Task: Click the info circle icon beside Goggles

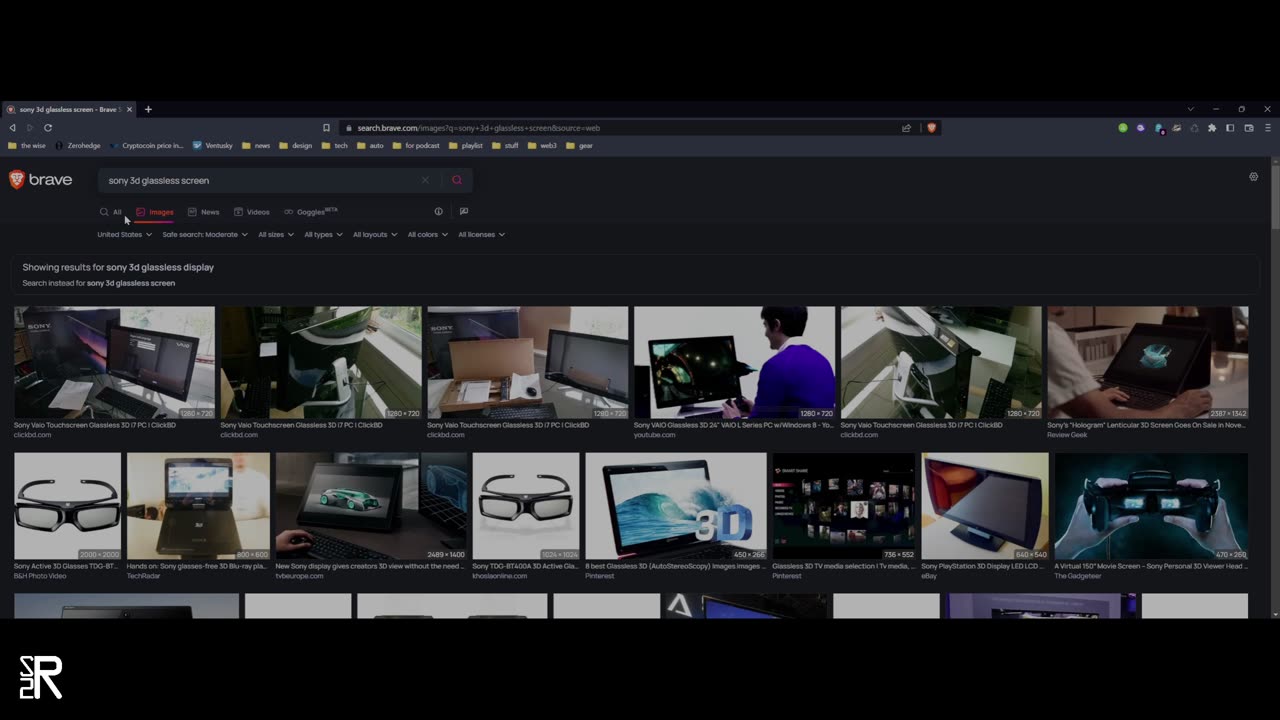Action: 438,211
